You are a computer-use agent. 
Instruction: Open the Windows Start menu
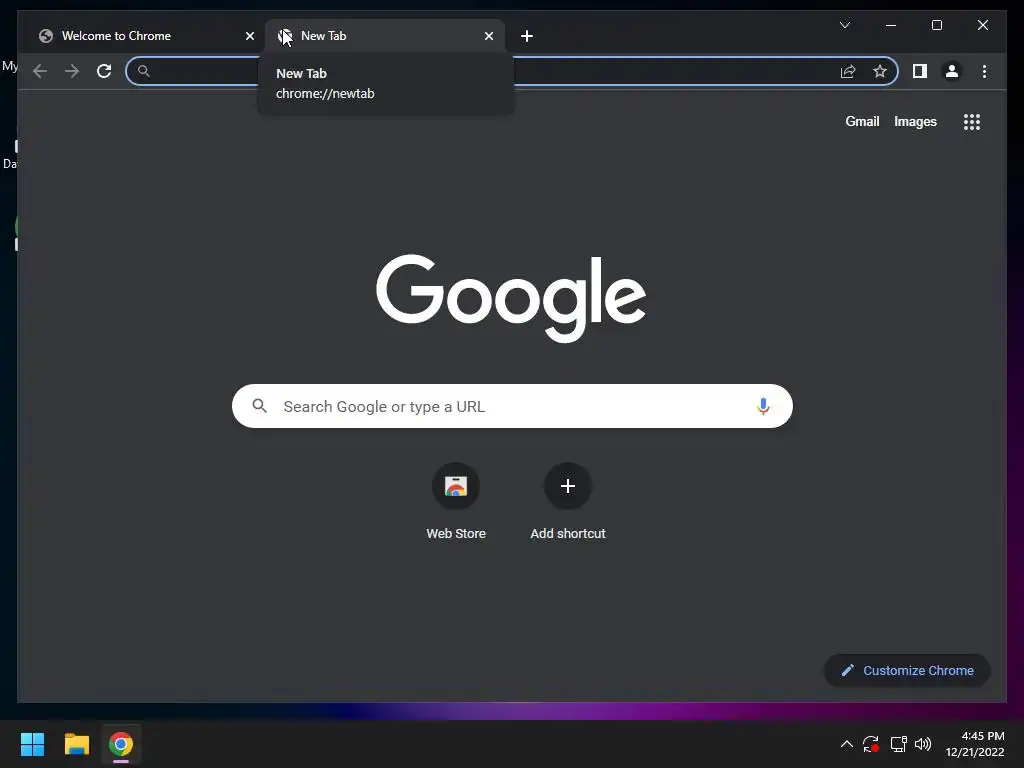click(32, 744)
